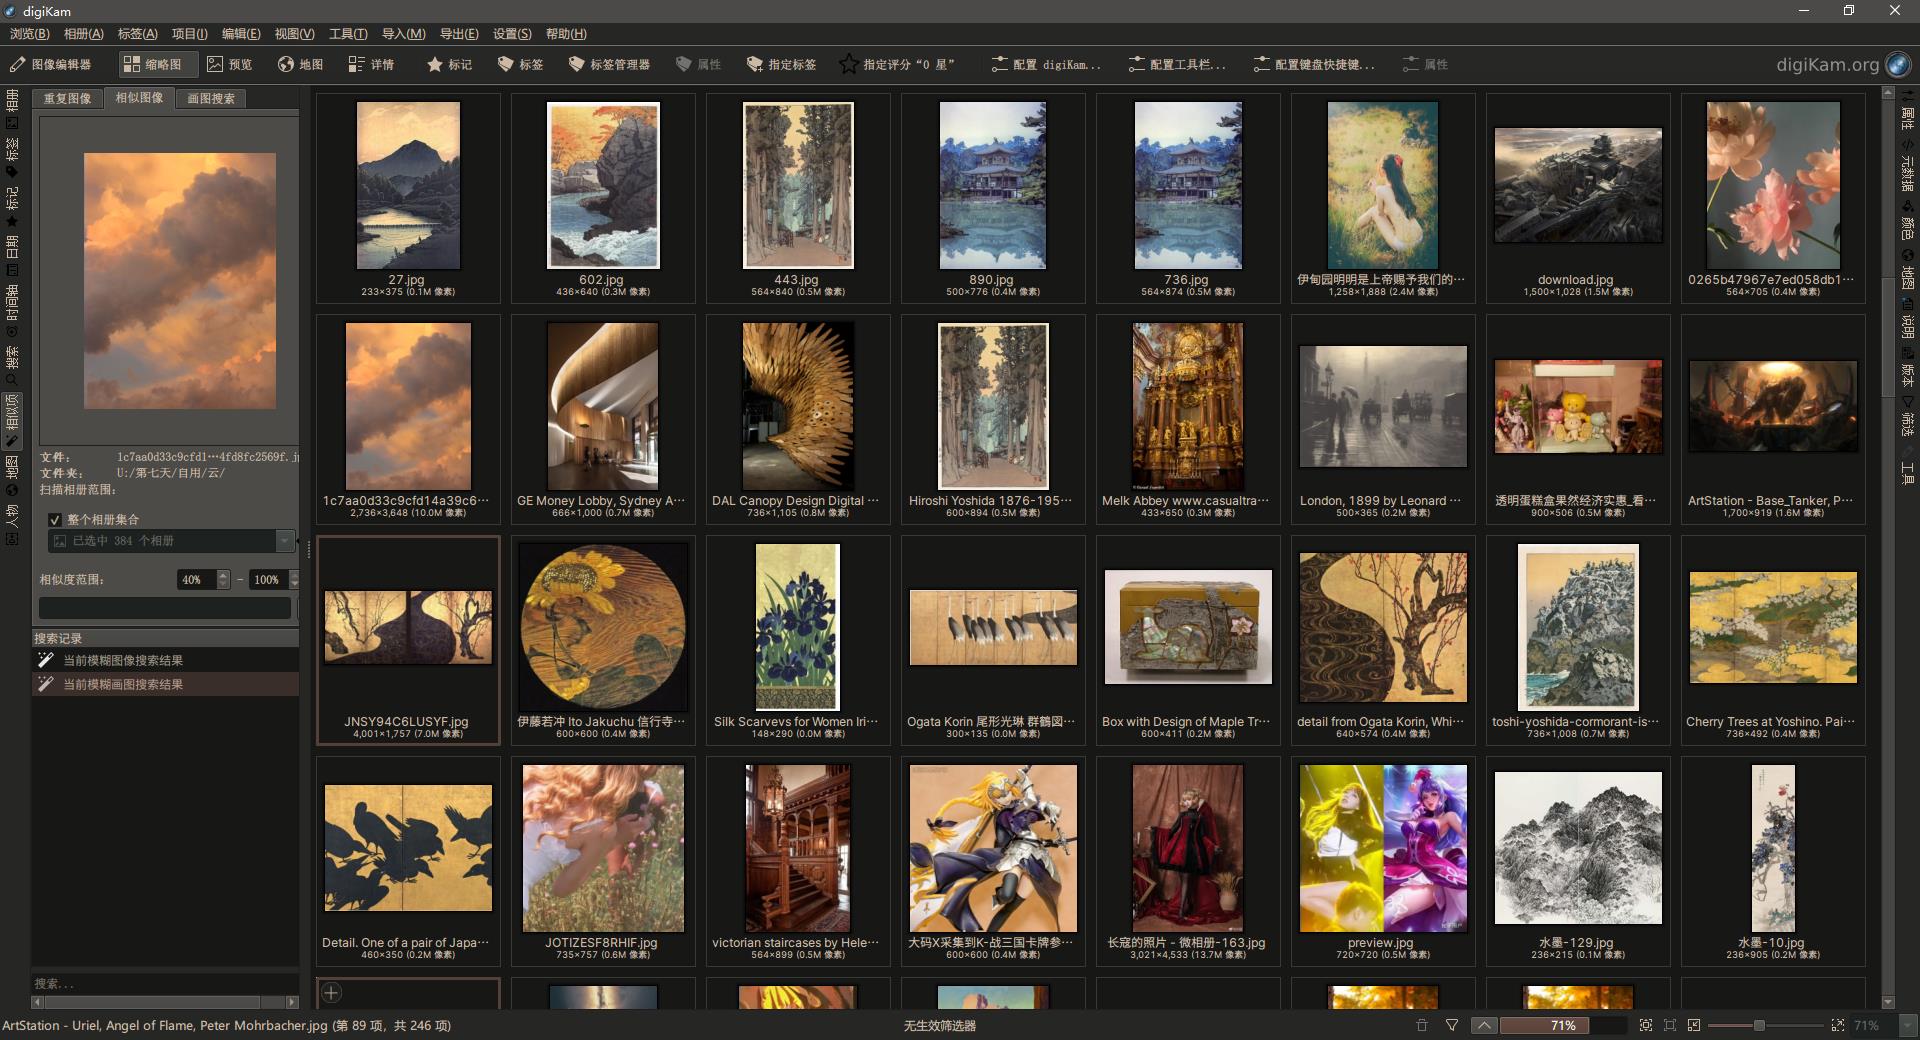1920x1040 pixels.
Task: Click the zoom fit-to-window status bar icon
Action: [x=1646, y=1025]
